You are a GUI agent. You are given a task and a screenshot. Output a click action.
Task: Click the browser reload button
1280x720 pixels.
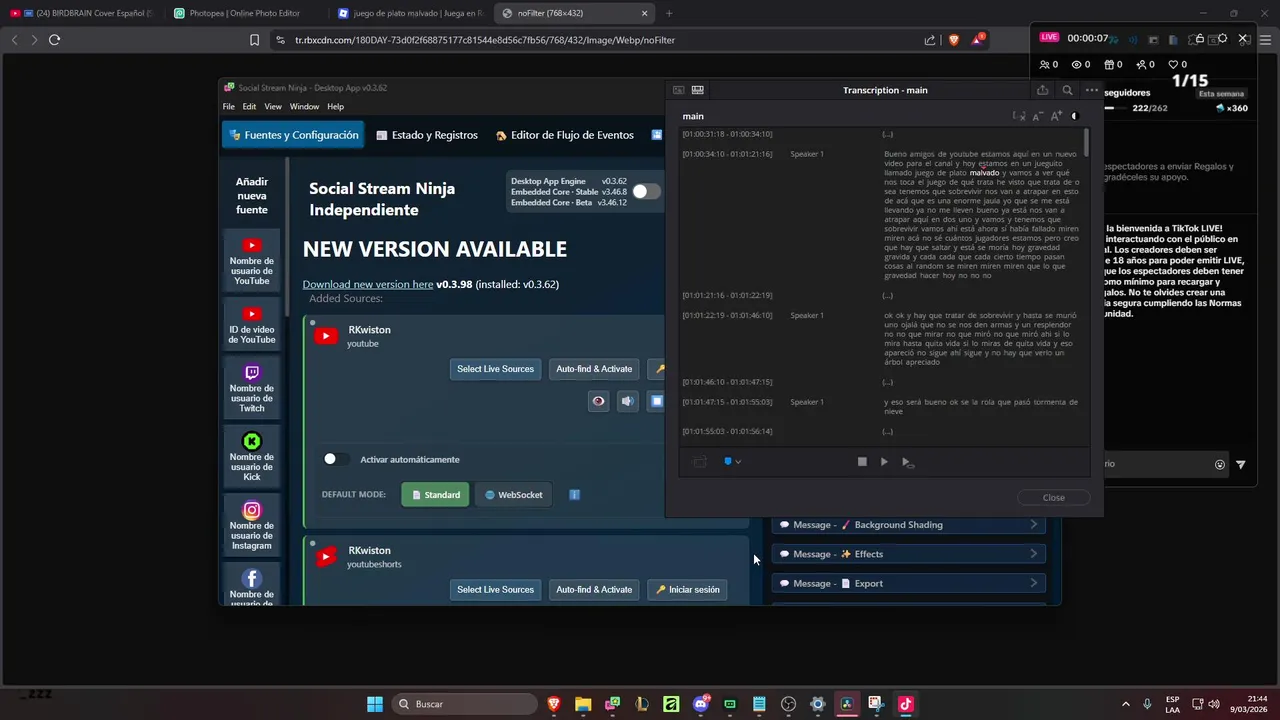(x=55, y=40)
